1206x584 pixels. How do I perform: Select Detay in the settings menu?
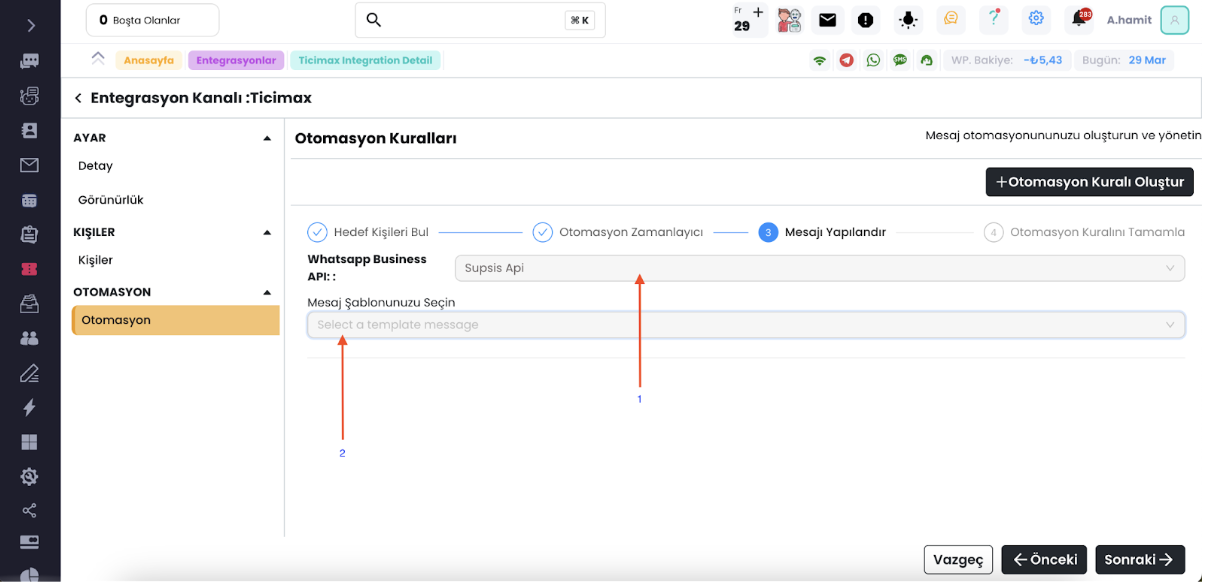[x=95, y=166]
